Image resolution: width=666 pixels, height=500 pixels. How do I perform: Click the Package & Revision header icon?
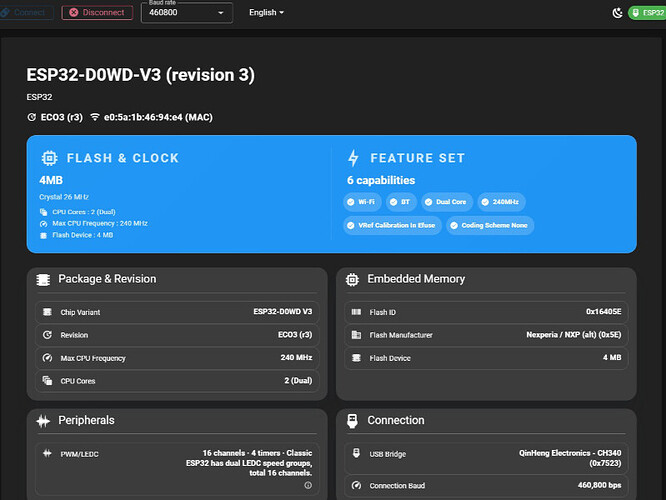tap(43, 279)
